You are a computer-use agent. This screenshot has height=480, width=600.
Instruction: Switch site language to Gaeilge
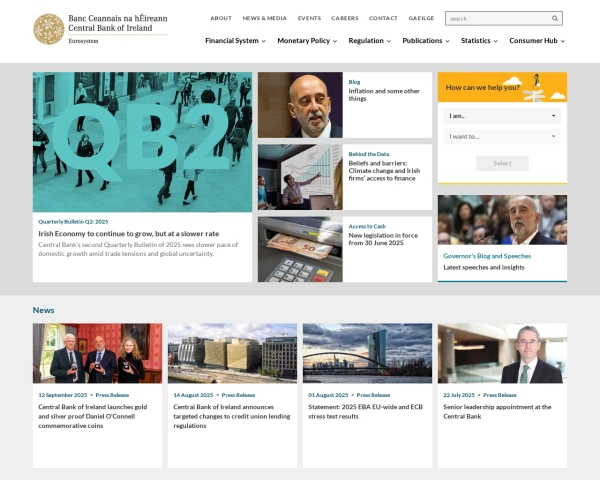421,18
